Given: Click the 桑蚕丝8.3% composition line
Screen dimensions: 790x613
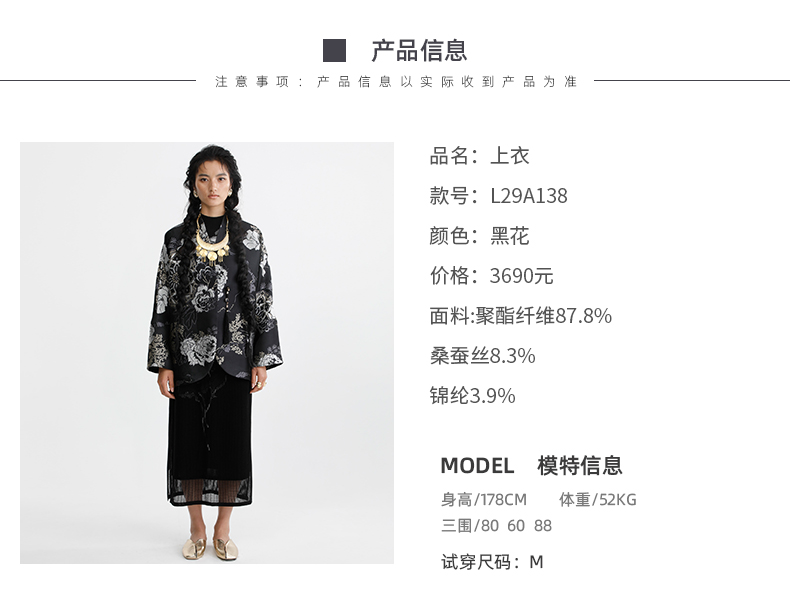Looking at the screenshot, I should click(482, 356).
